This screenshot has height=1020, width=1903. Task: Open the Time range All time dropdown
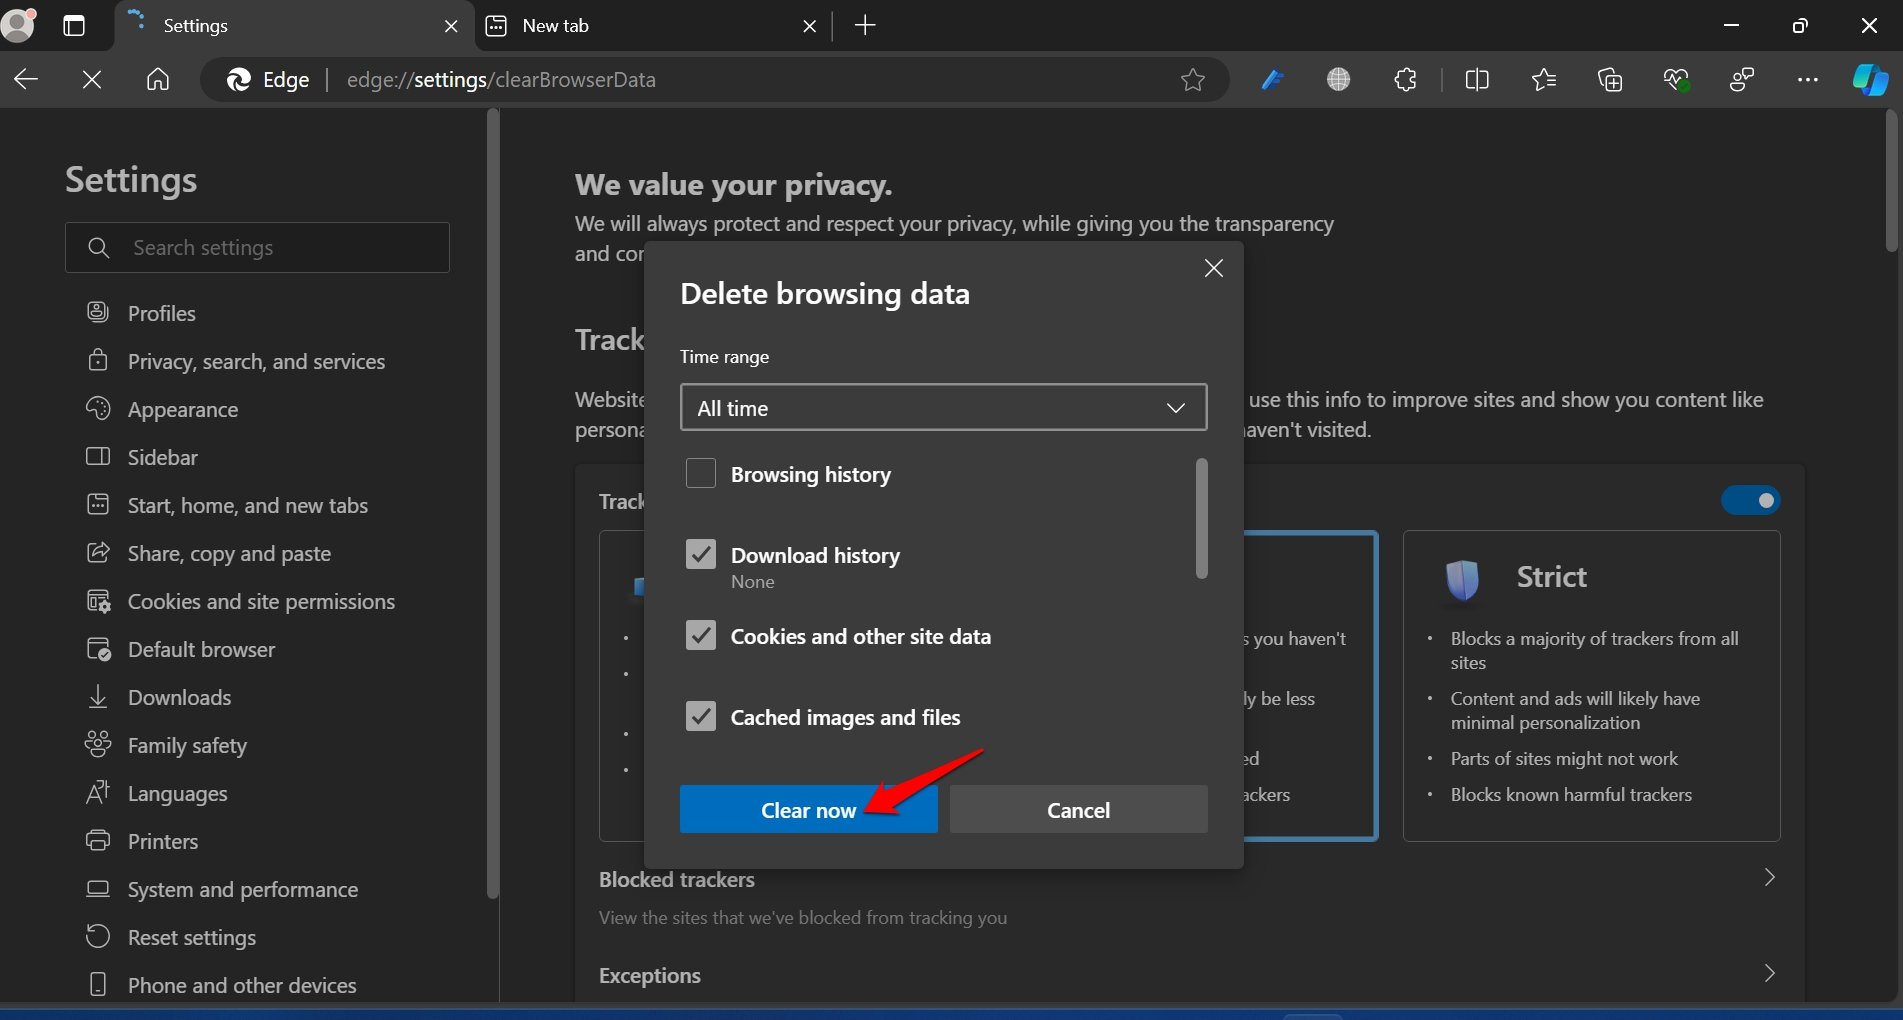pos(943,407)
